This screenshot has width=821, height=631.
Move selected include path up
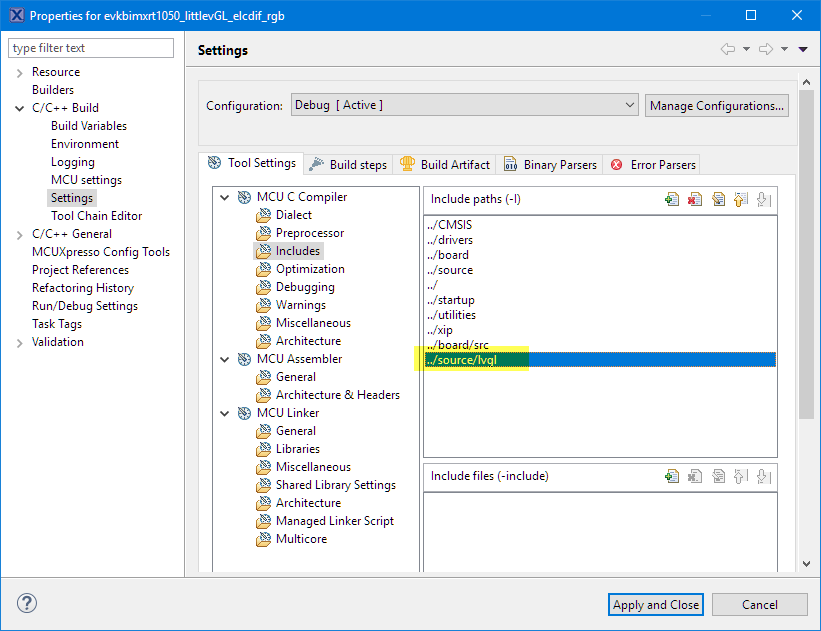(x=741, y=199)
